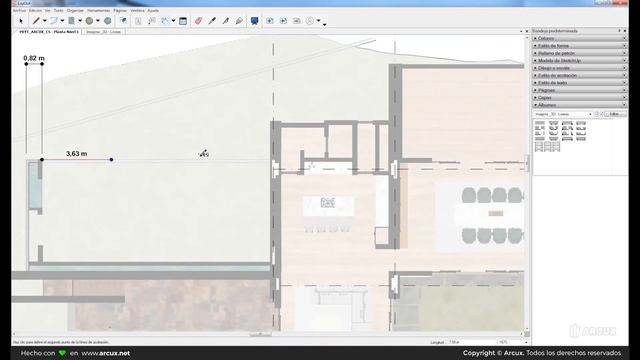Pick the Circle shape tool

tap(89, 21)
